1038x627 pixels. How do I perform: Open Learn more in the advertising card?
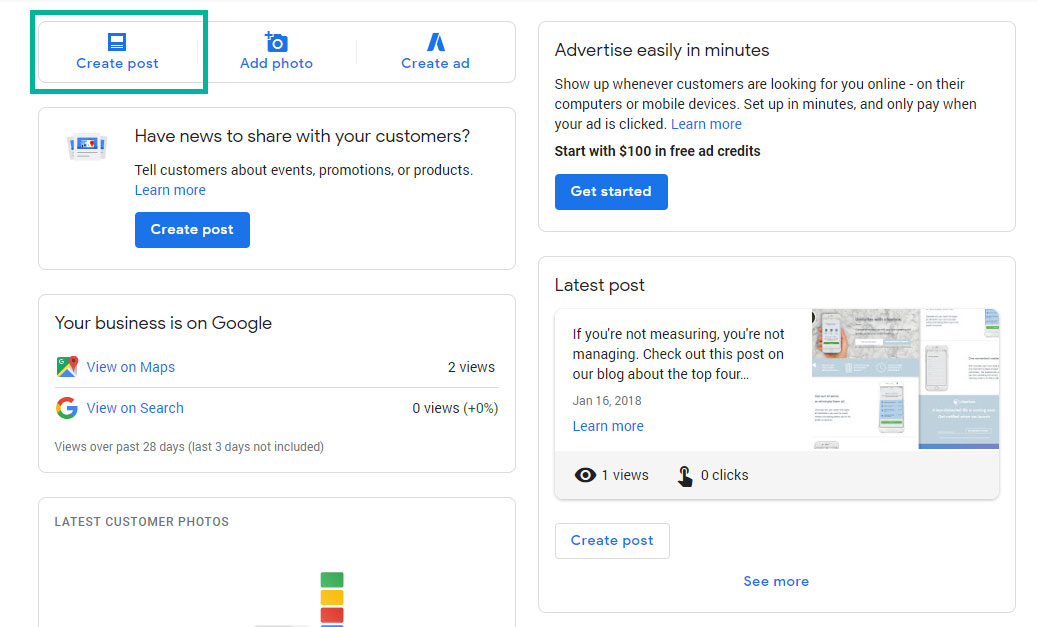click(x=705, y=124)
